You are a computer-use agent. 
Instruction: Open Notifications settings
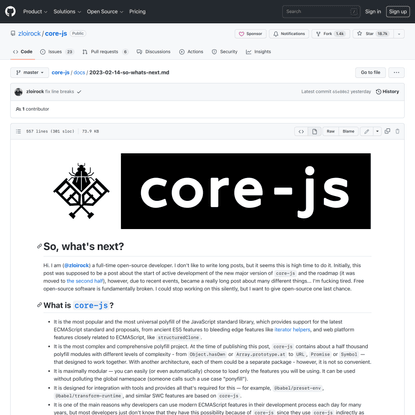[289, 34]
